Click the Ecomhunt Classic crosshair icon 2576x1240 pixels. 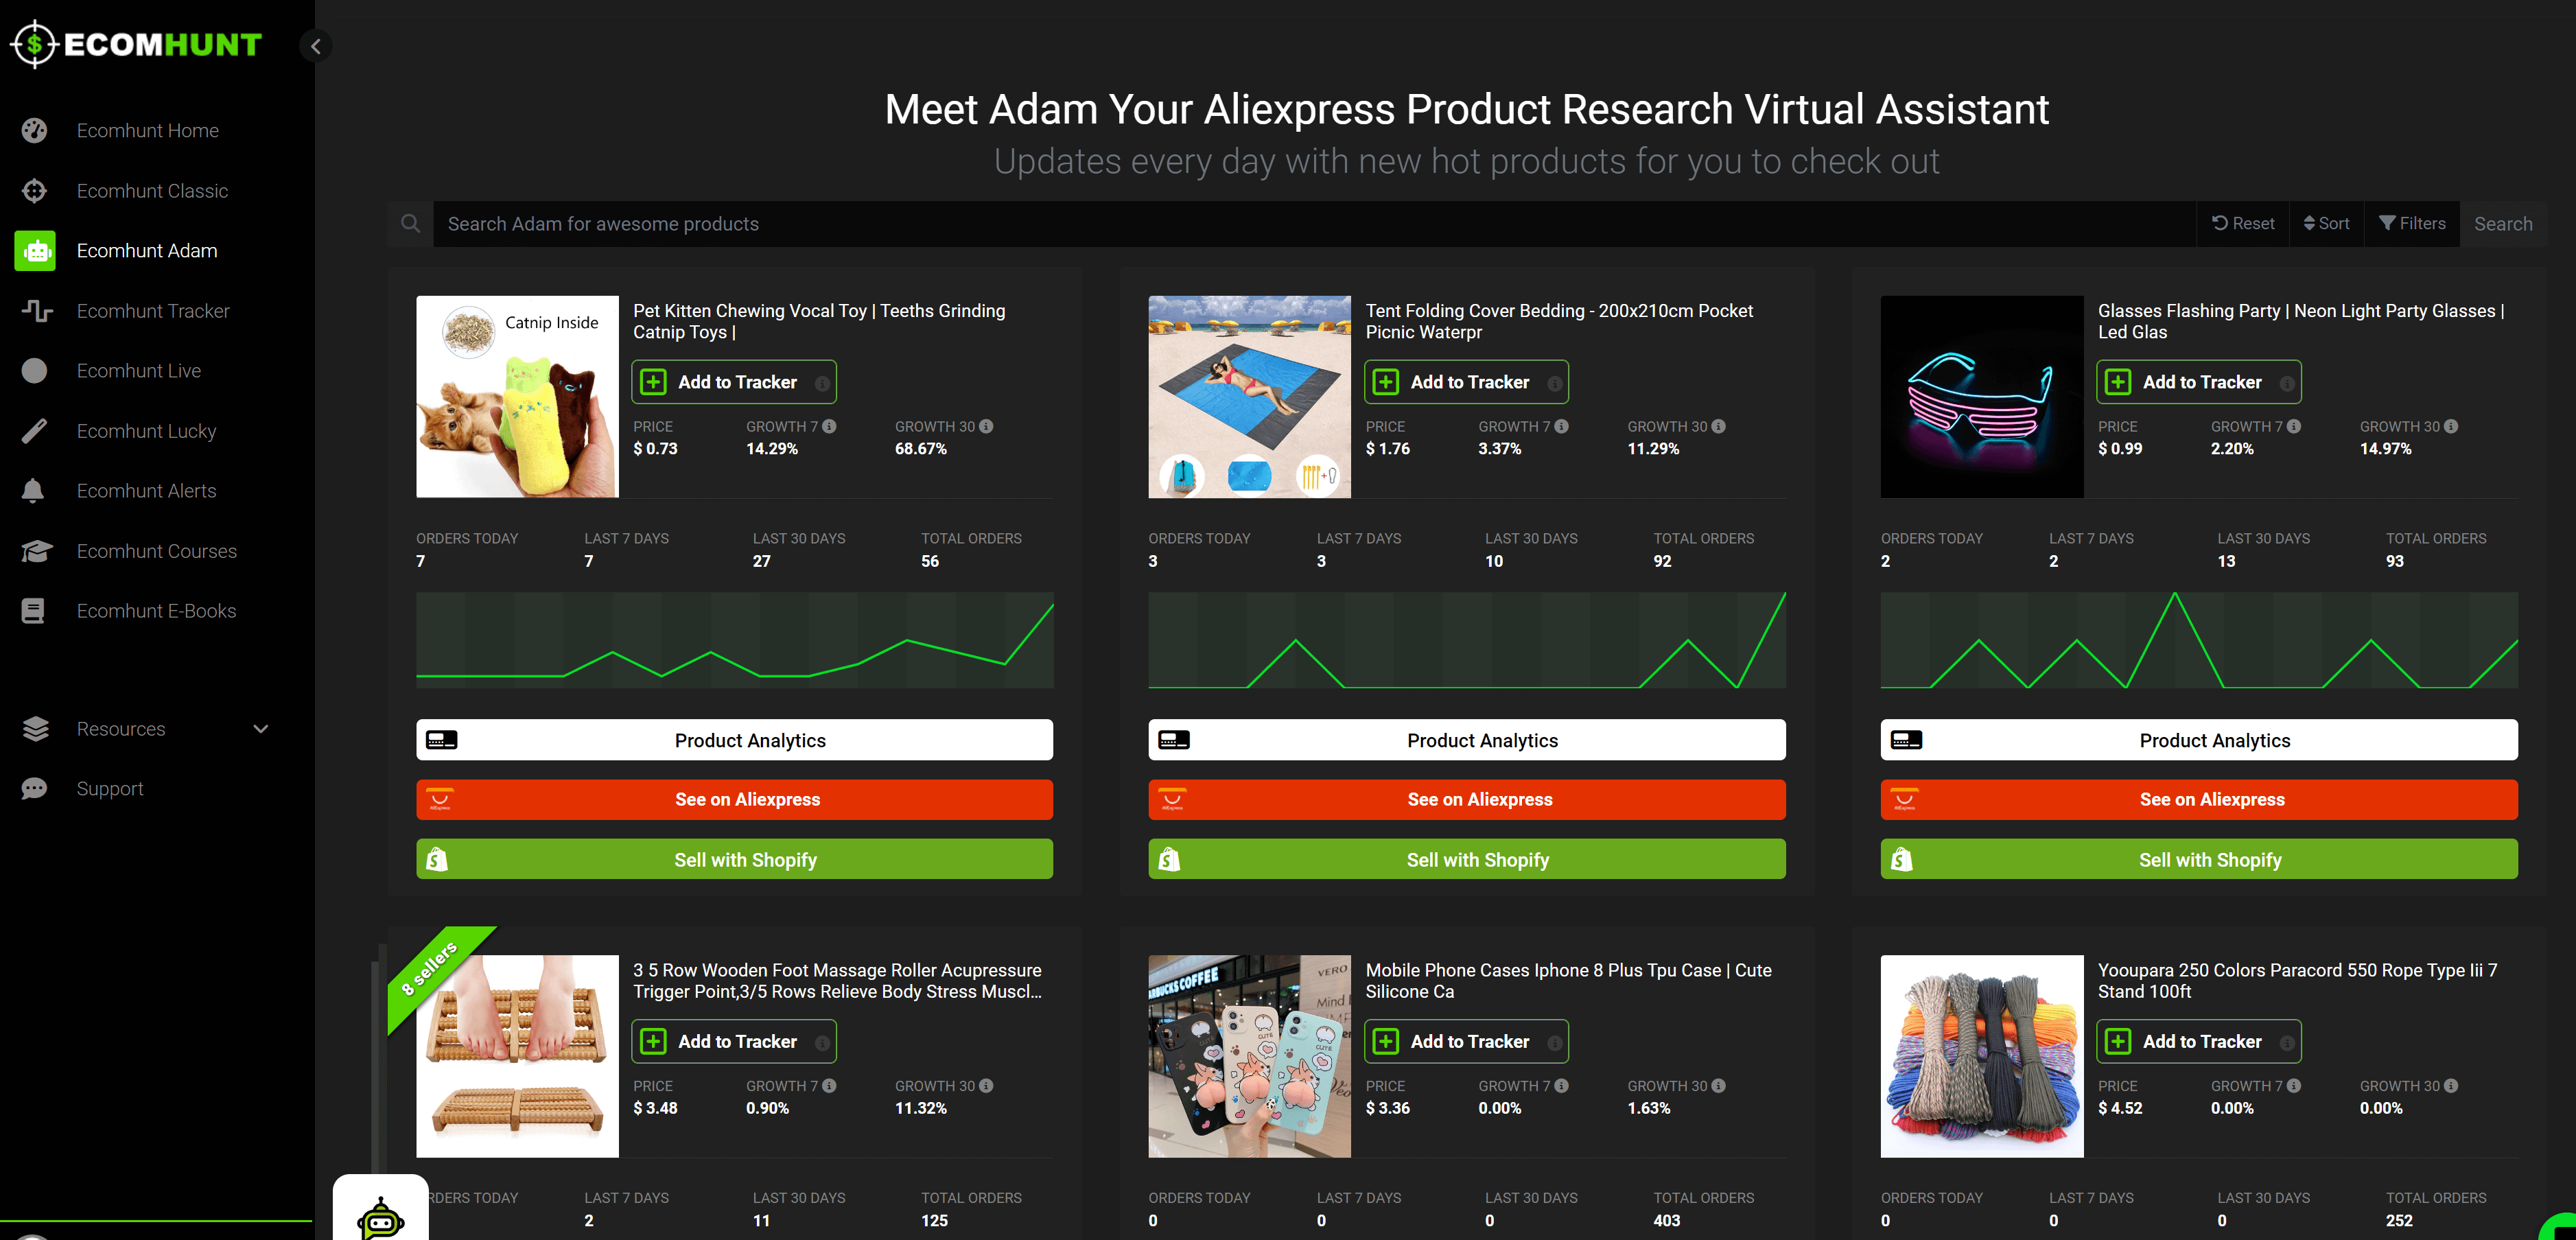pos(34,190)
